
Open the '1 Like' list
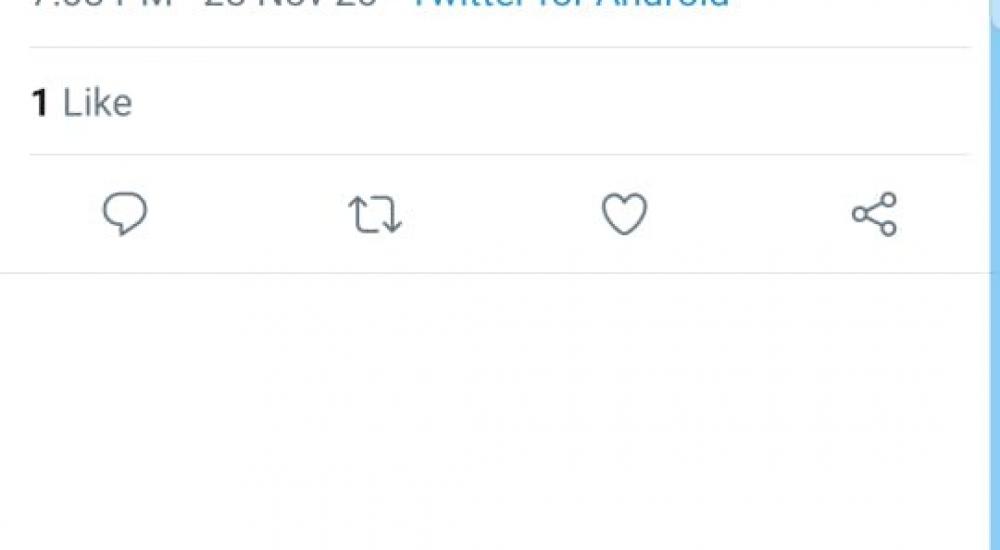(x=81, y=102)
